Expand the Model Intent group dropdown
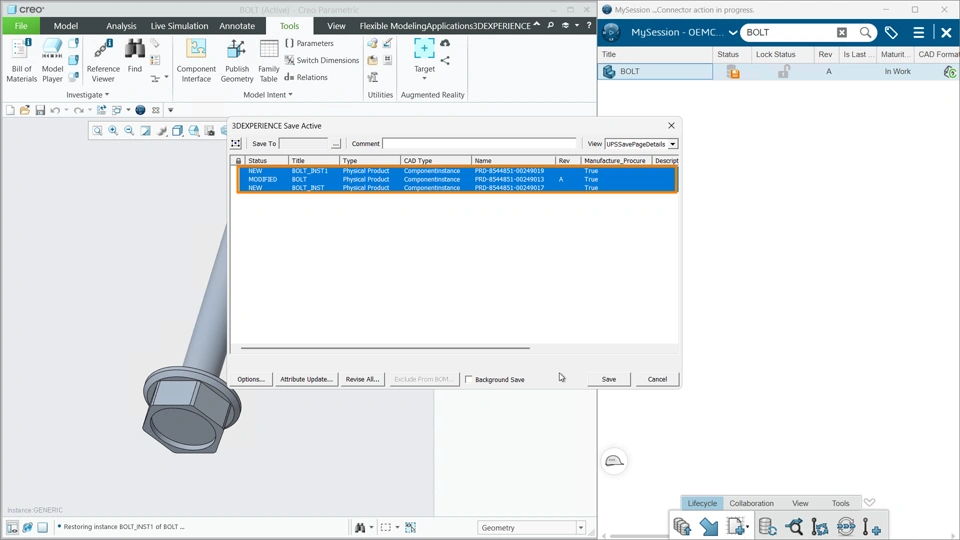The height and width of the screenshot is (540, 960). click(x=268, y=95)
